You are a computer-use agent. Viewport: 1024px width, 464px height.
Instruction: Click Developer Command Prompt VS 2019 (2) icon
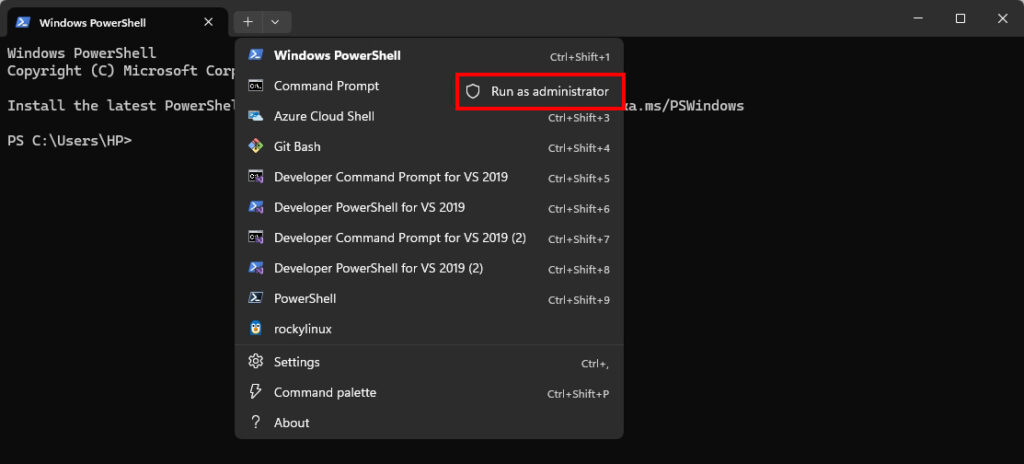[255, 237]
